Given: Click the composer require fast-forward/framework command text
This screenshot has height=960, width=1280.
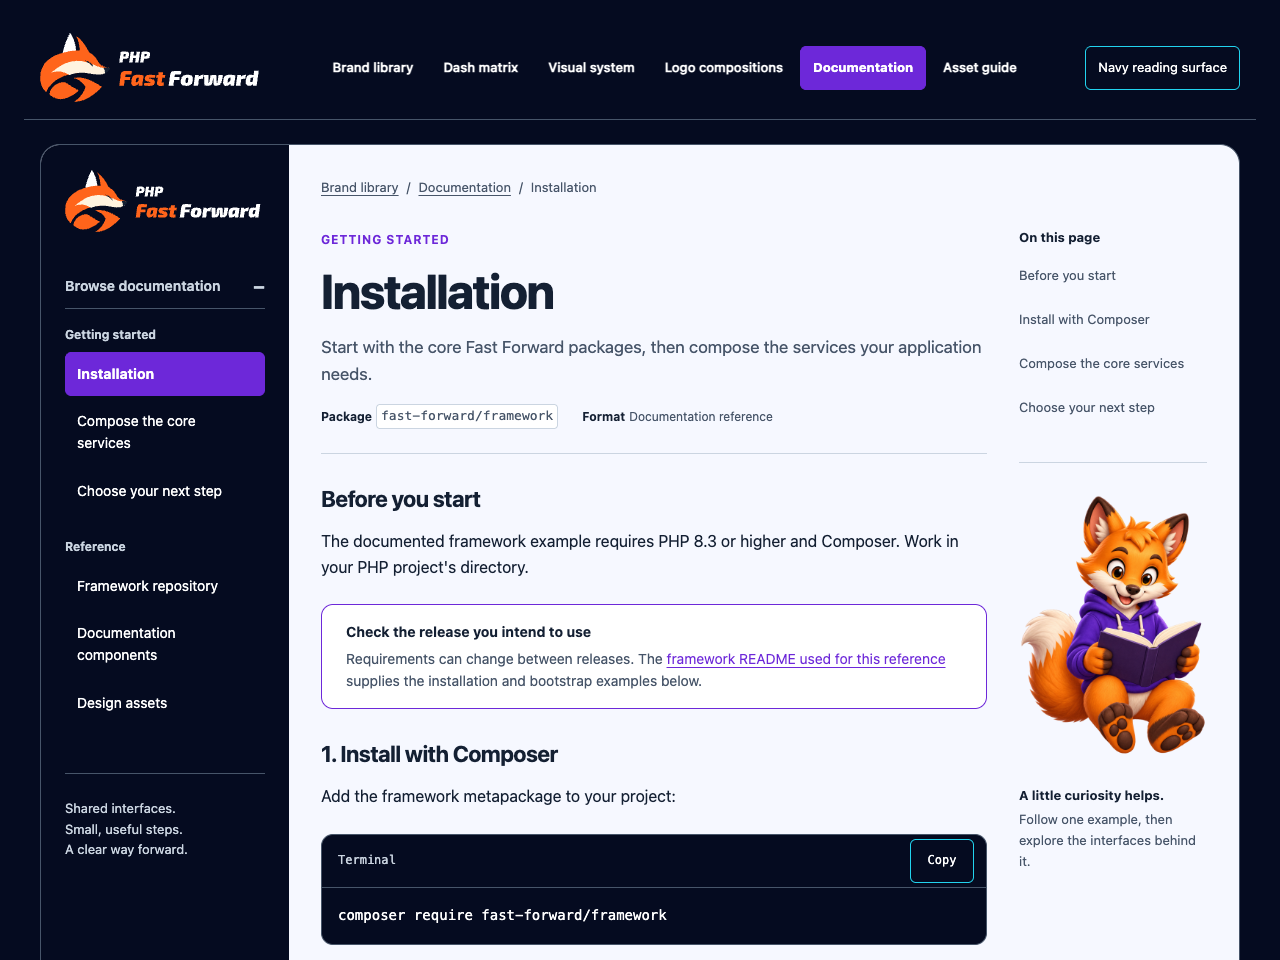Looking at the screenshot, I should click(x=502, y=915).
